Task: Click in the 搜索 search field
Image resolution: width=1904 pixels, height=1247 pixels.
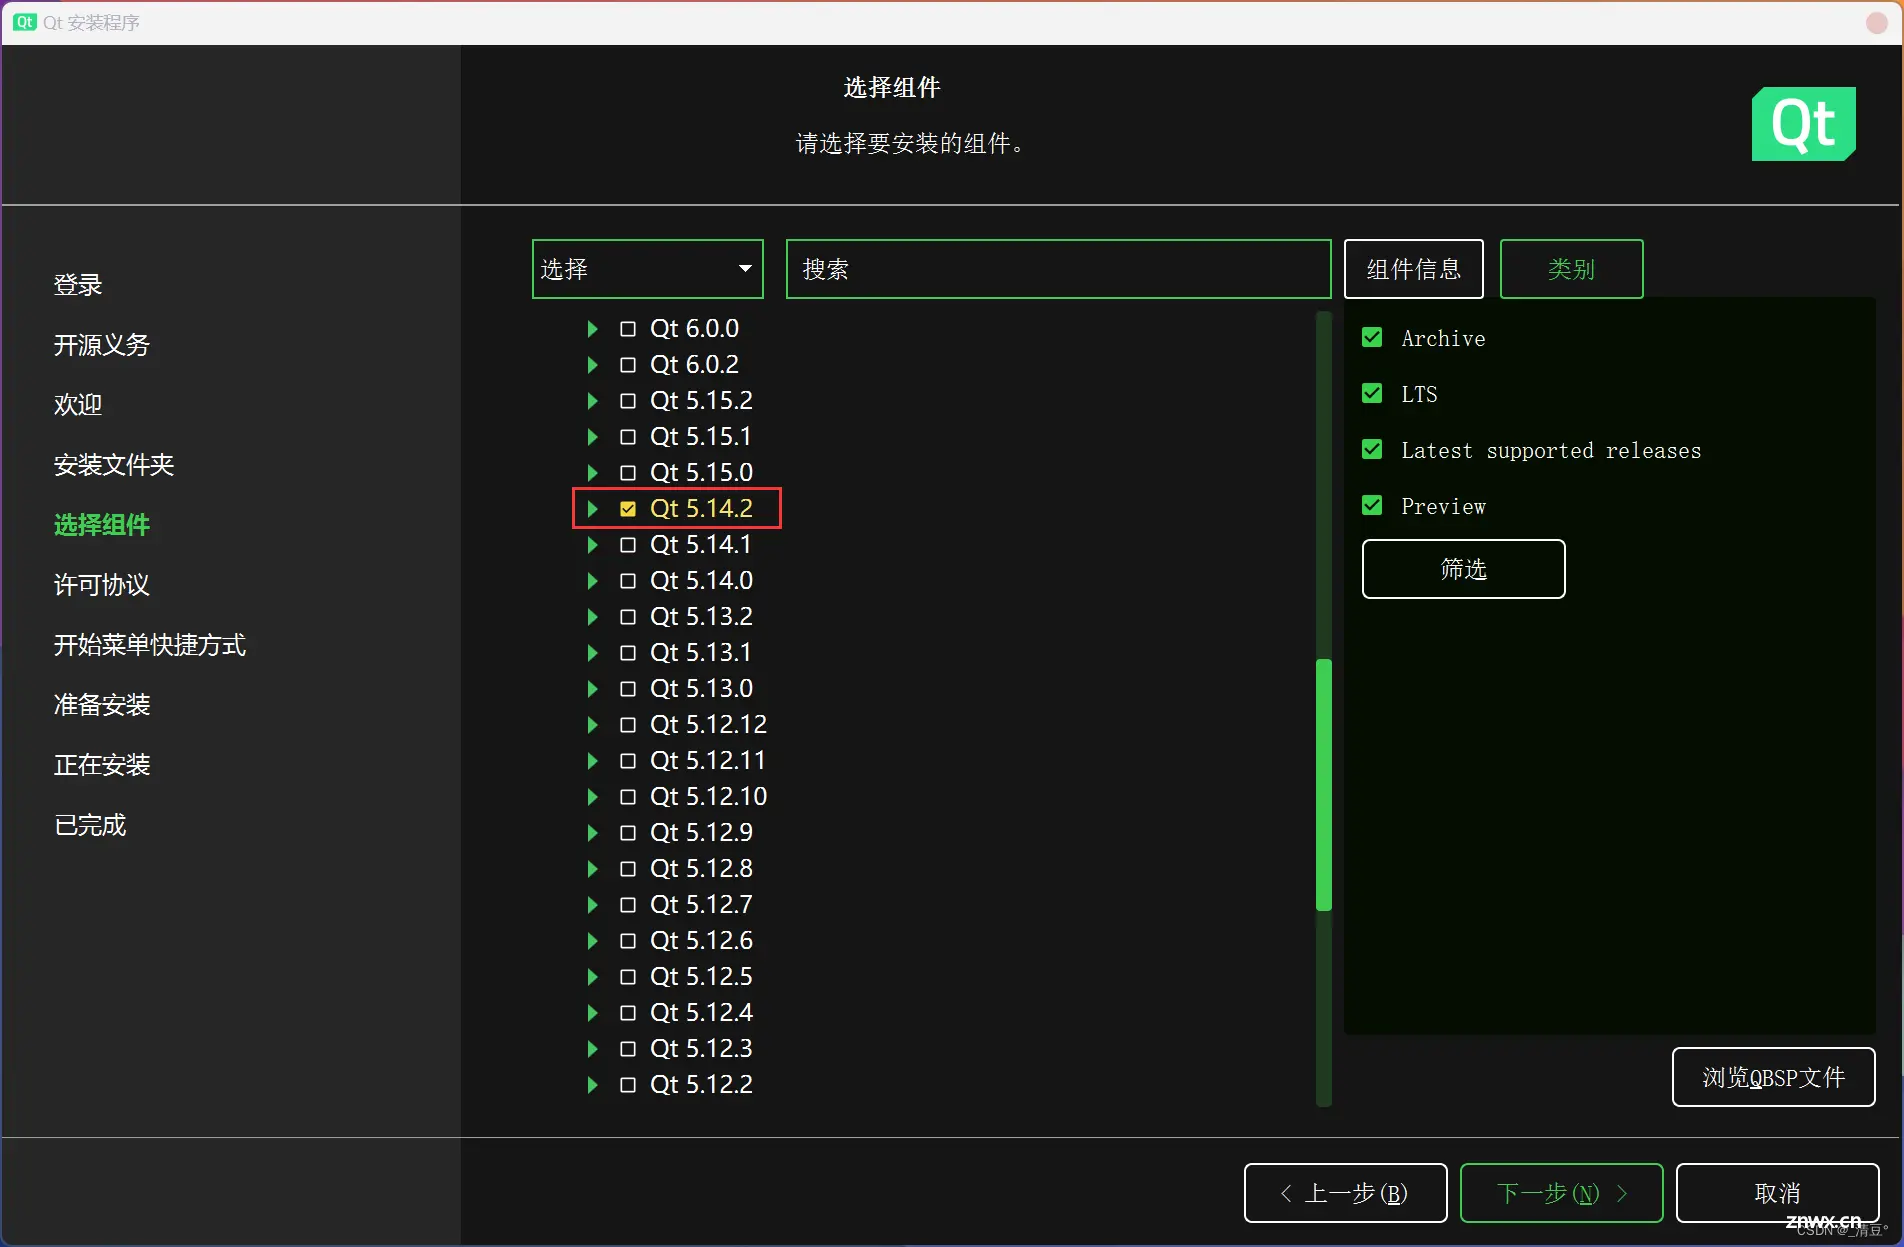Action: [1058, 269]
